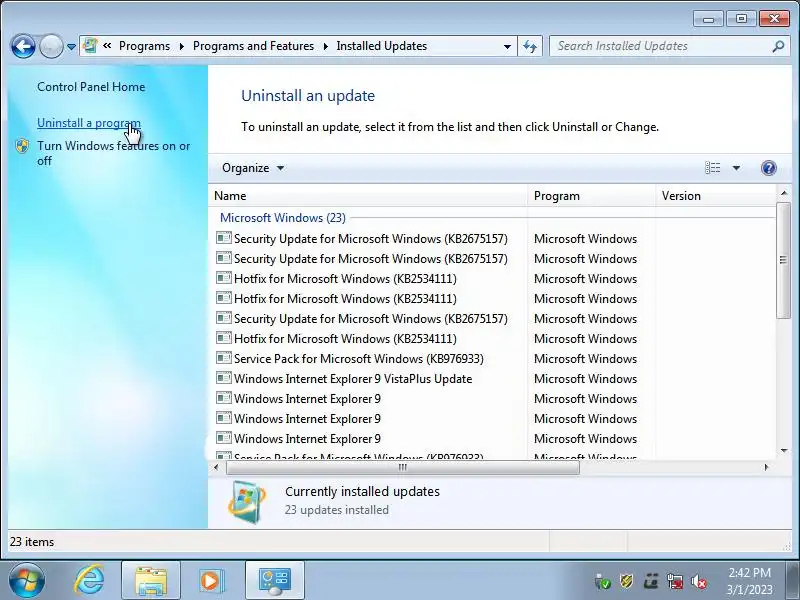The height and width of the screenshot is (600, 800).
Task: Open Help with the question mark icon
Action: pyautogui.click(x=768, y=168)
